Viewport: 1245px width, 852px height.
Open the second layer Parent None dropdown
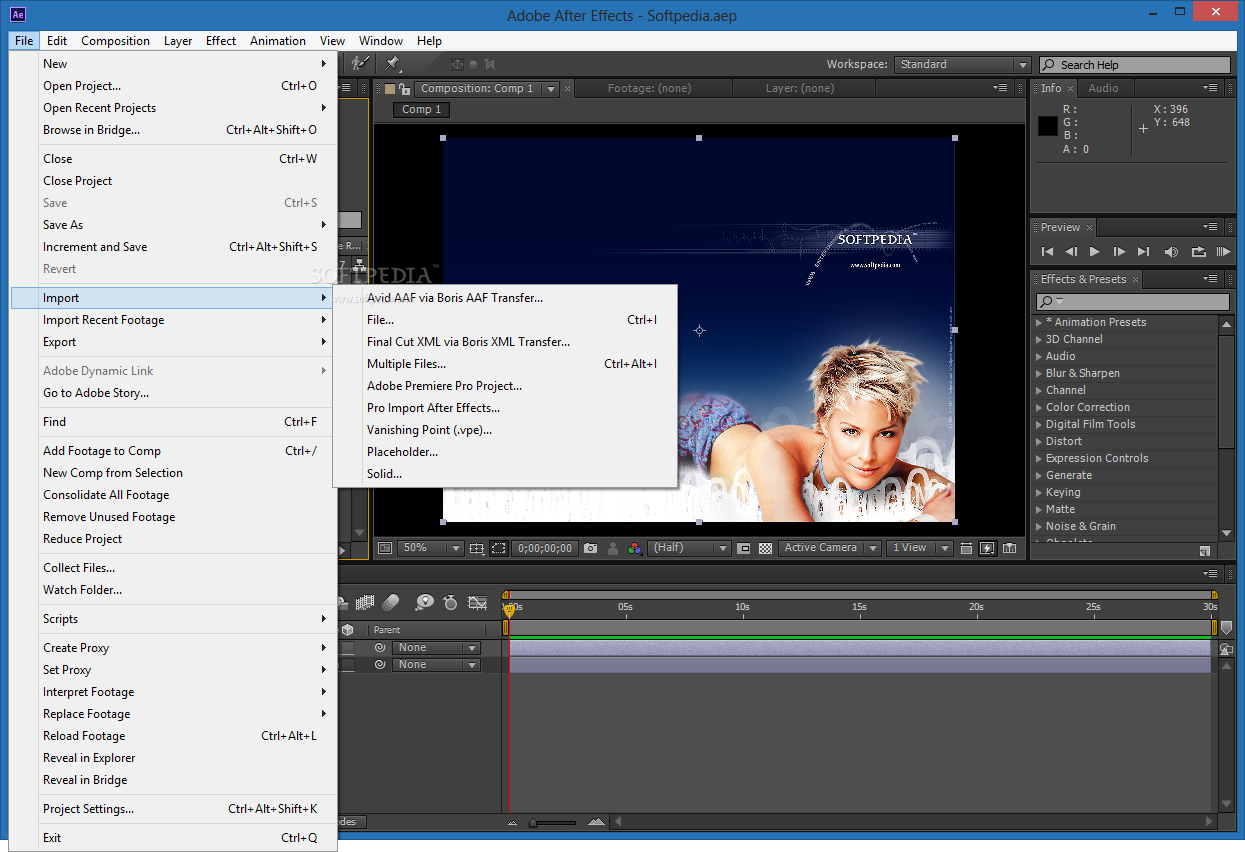point(436,664)
